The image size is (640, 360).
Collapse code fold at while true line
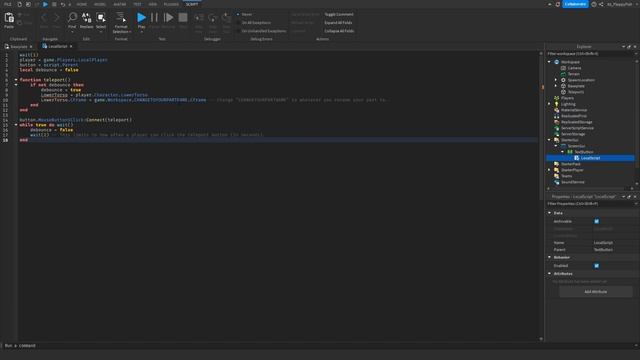coord(16,125)
